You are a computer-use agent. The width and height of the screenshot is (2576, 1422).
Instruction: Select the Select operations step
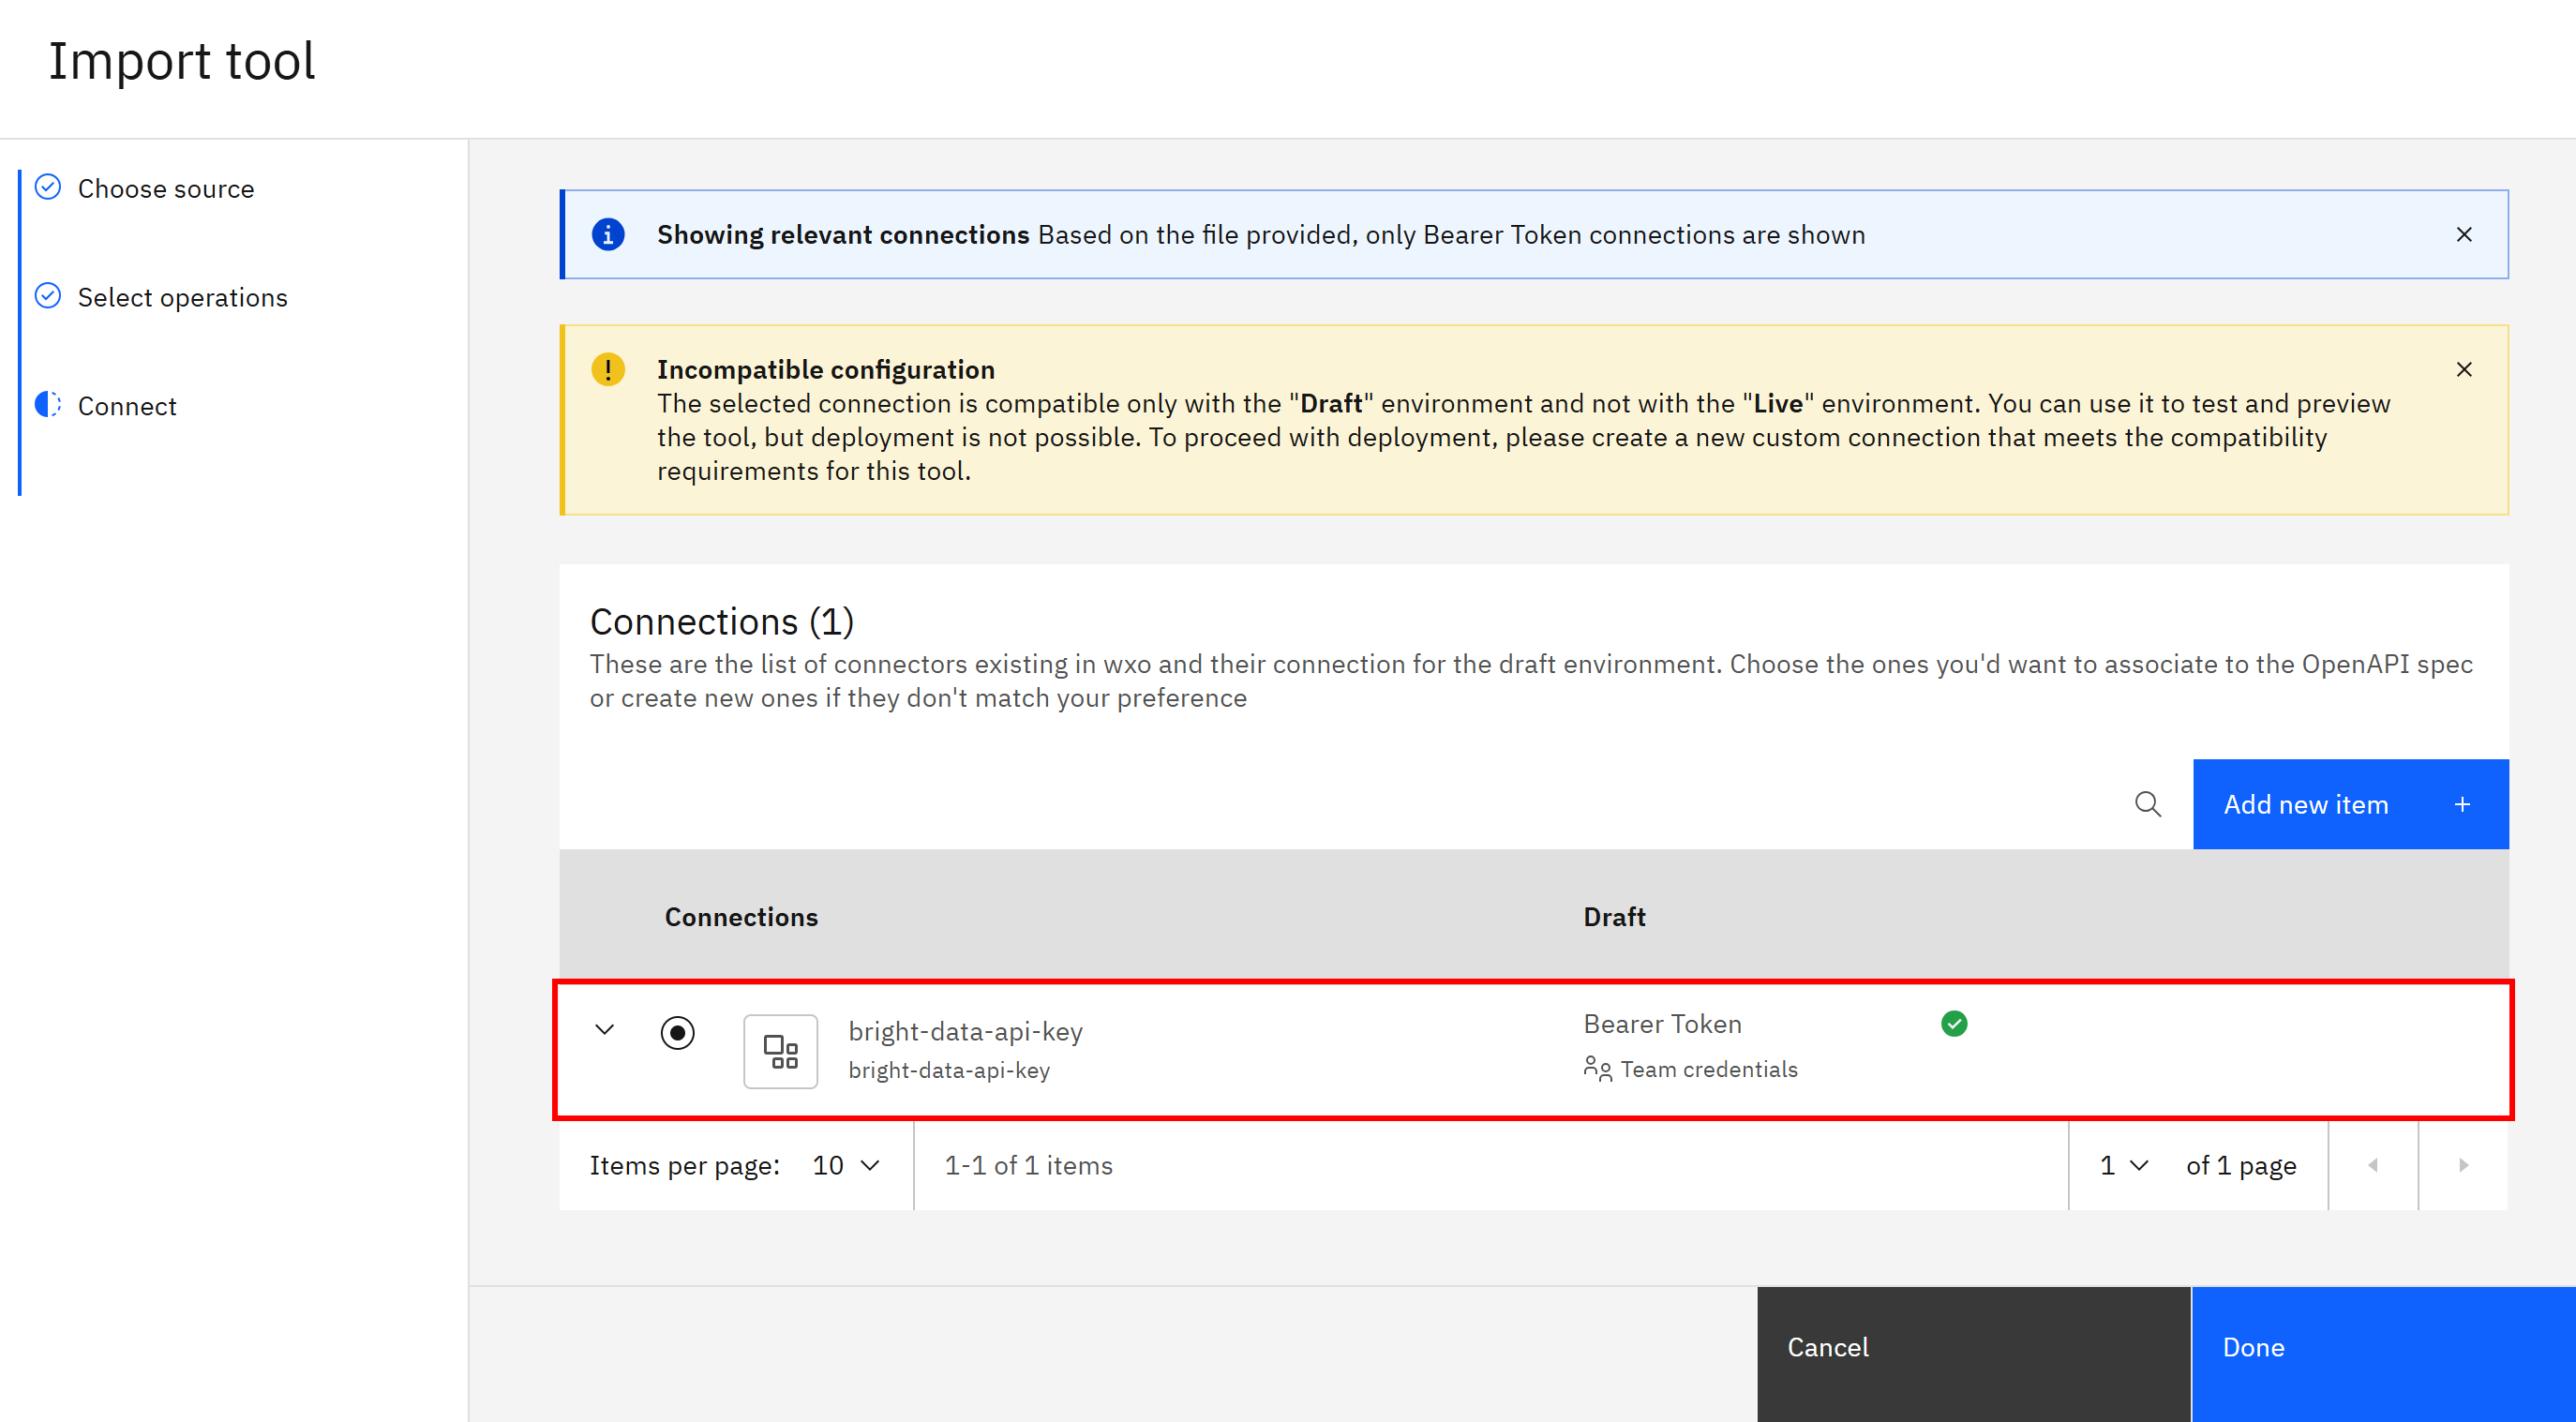pos(183,296)
